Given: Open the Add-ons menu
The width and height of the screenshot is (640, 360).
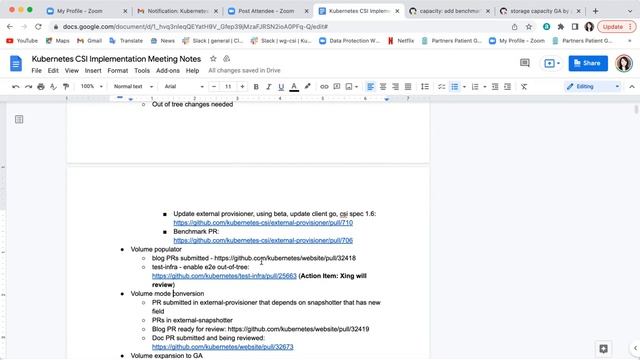Looking at the screenshot, I should pyautogui.click(x=168, y=71).
